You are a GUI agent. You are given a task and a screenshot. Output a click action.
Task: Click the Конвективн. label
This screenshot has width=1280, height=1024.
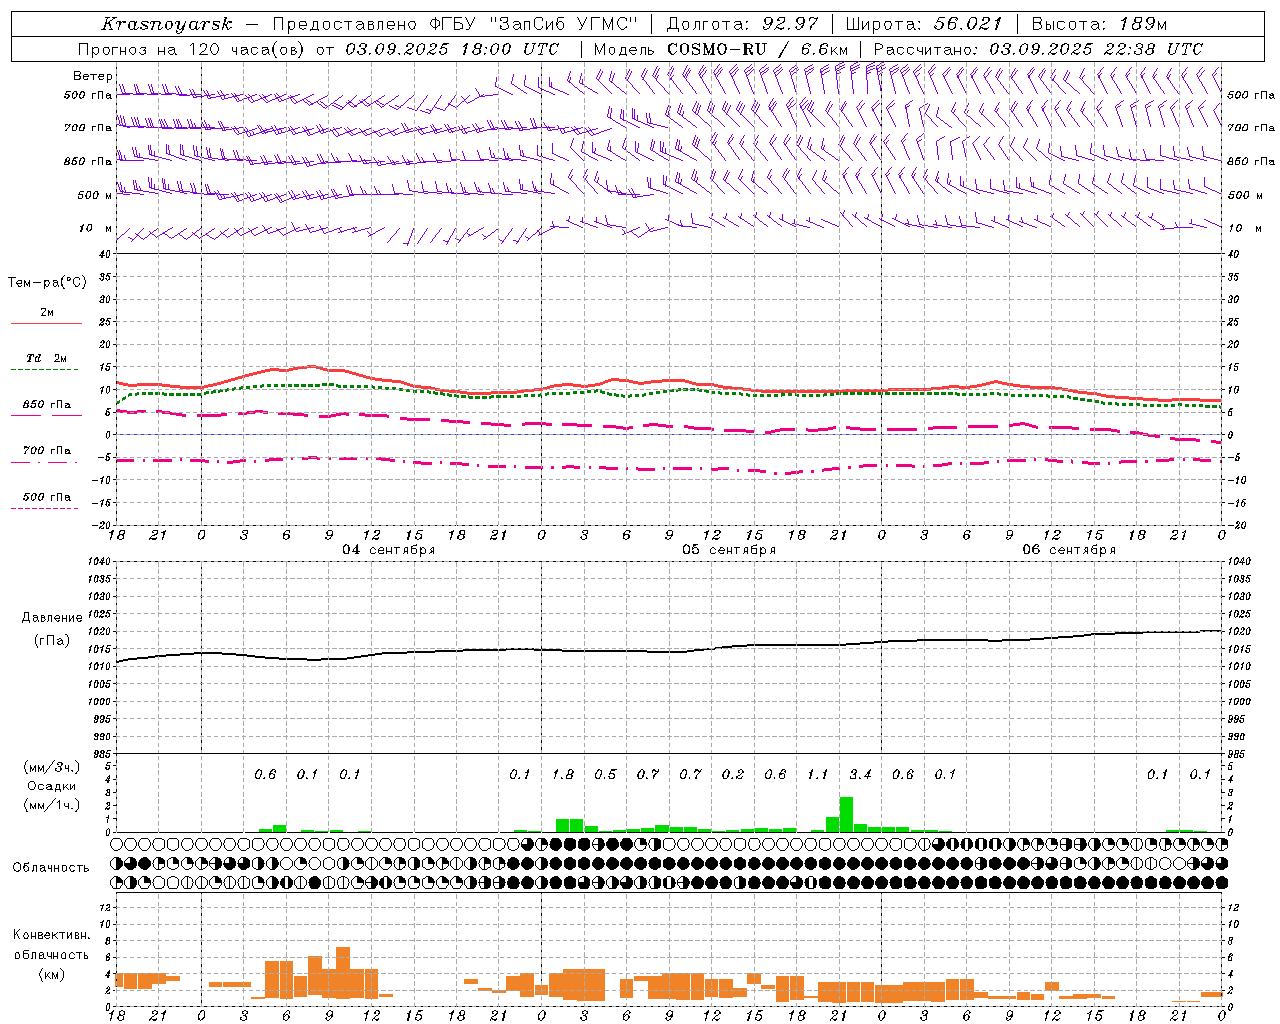click(51, 935)
